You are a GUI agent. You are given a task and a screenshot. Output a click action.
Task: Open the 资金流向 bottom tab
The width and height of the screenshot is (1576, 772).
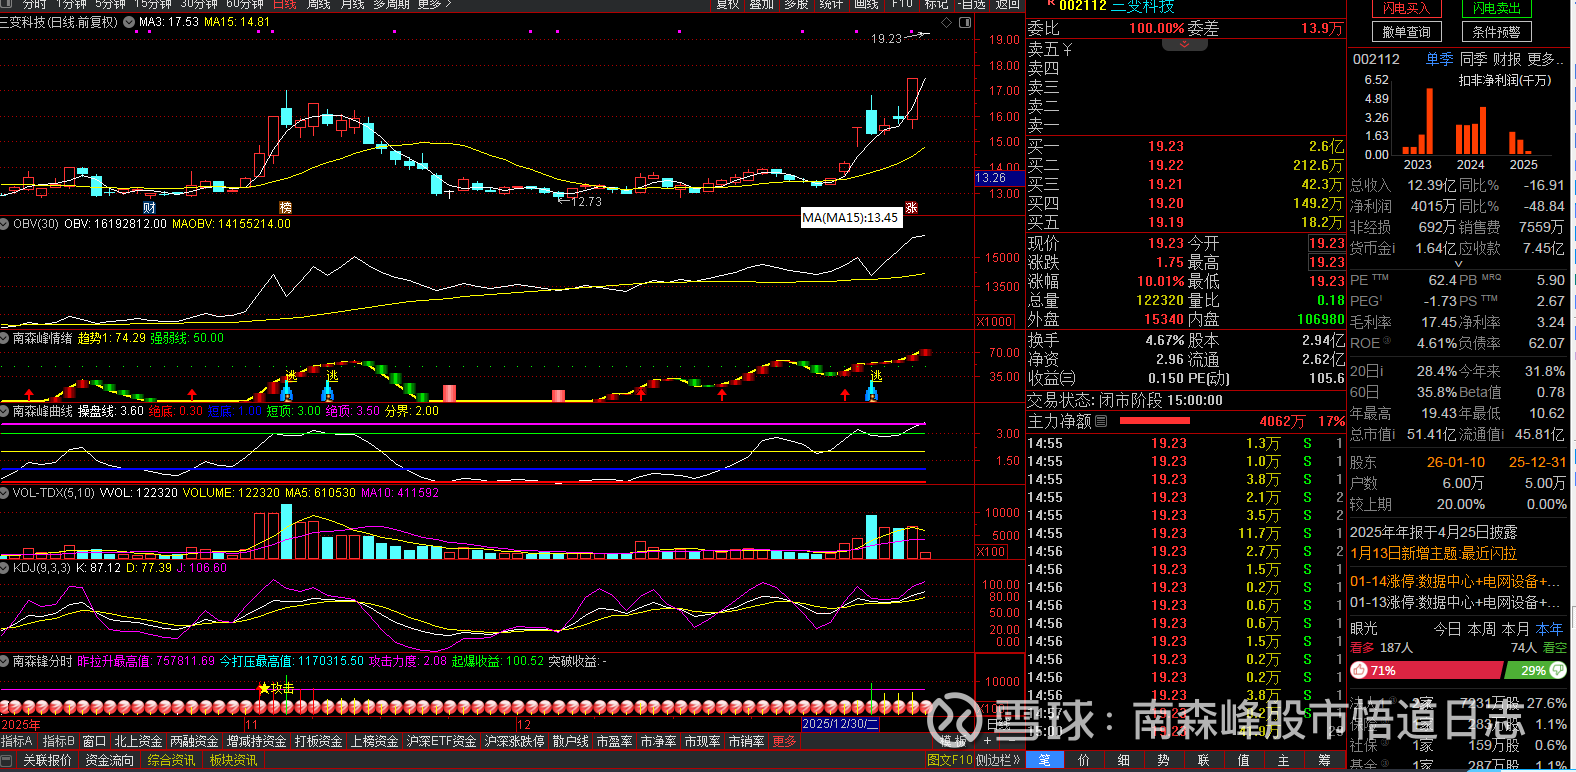click(109, 761)
